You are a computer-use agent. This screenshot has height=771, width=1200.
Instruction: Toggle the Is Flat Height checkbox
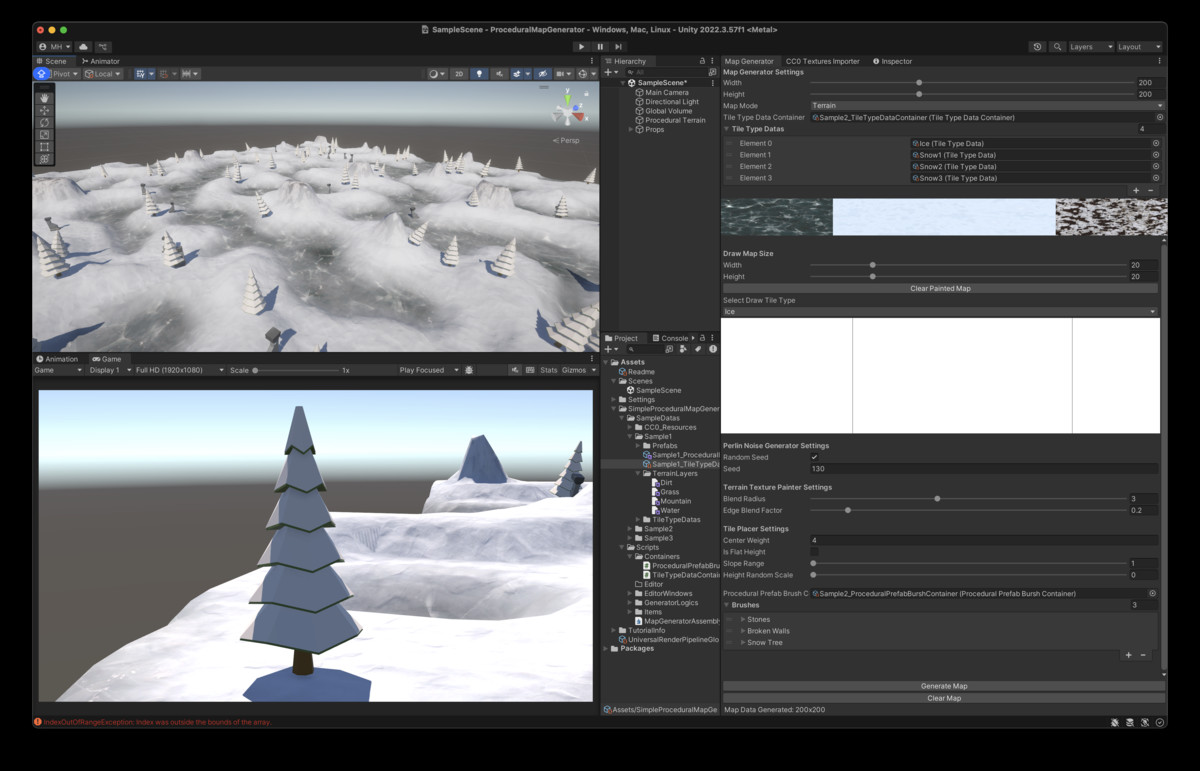tap(815, 552)
